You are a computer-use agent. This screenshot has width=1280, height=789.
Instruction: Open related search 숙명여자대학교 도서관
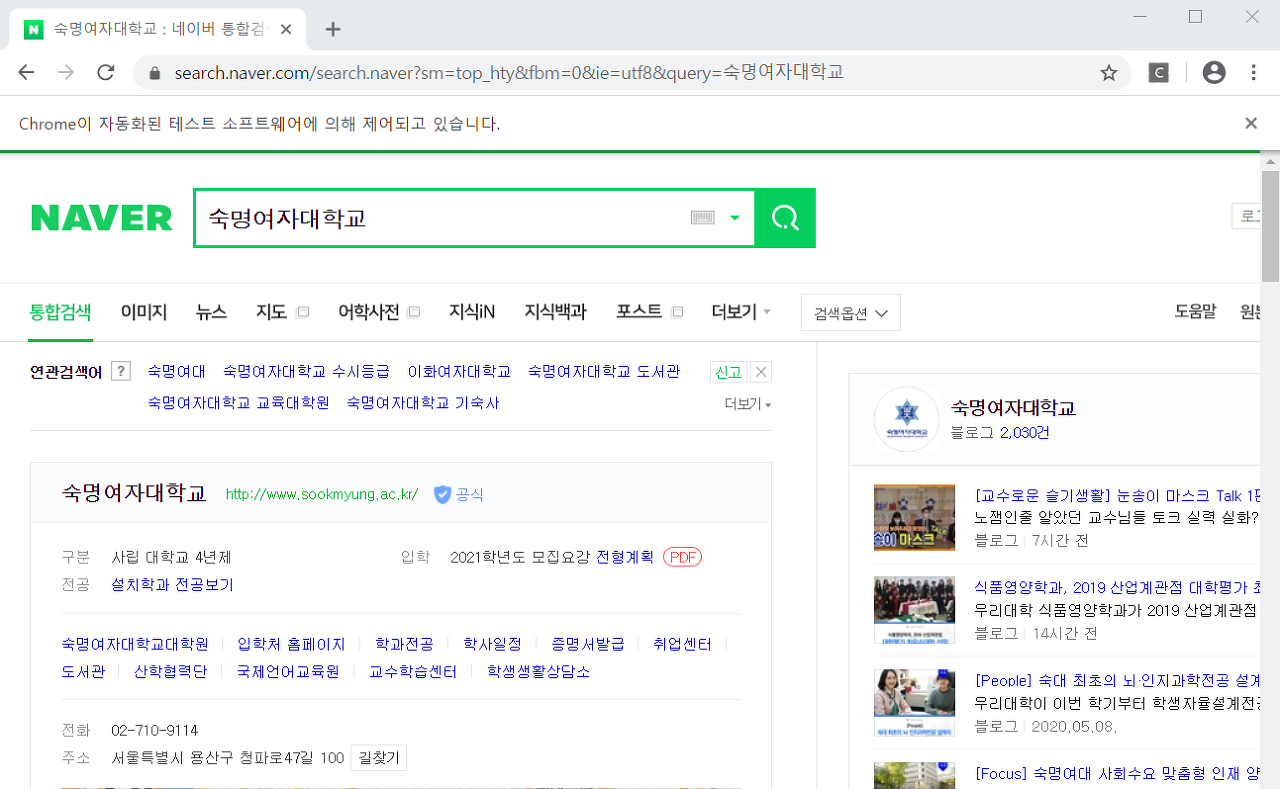(x=604, y=371)
